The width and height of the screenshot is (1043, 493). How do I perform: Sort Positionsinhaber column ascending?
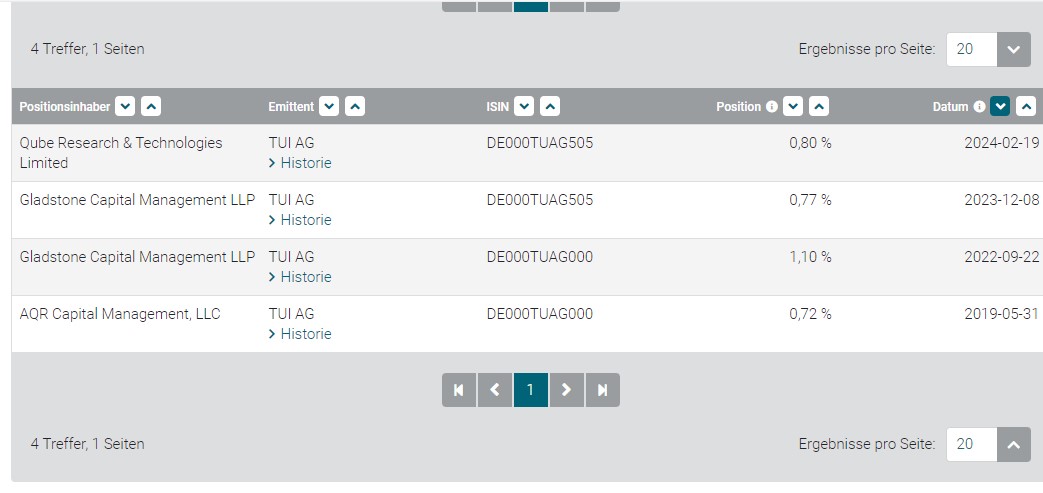[x=151, y=106]
